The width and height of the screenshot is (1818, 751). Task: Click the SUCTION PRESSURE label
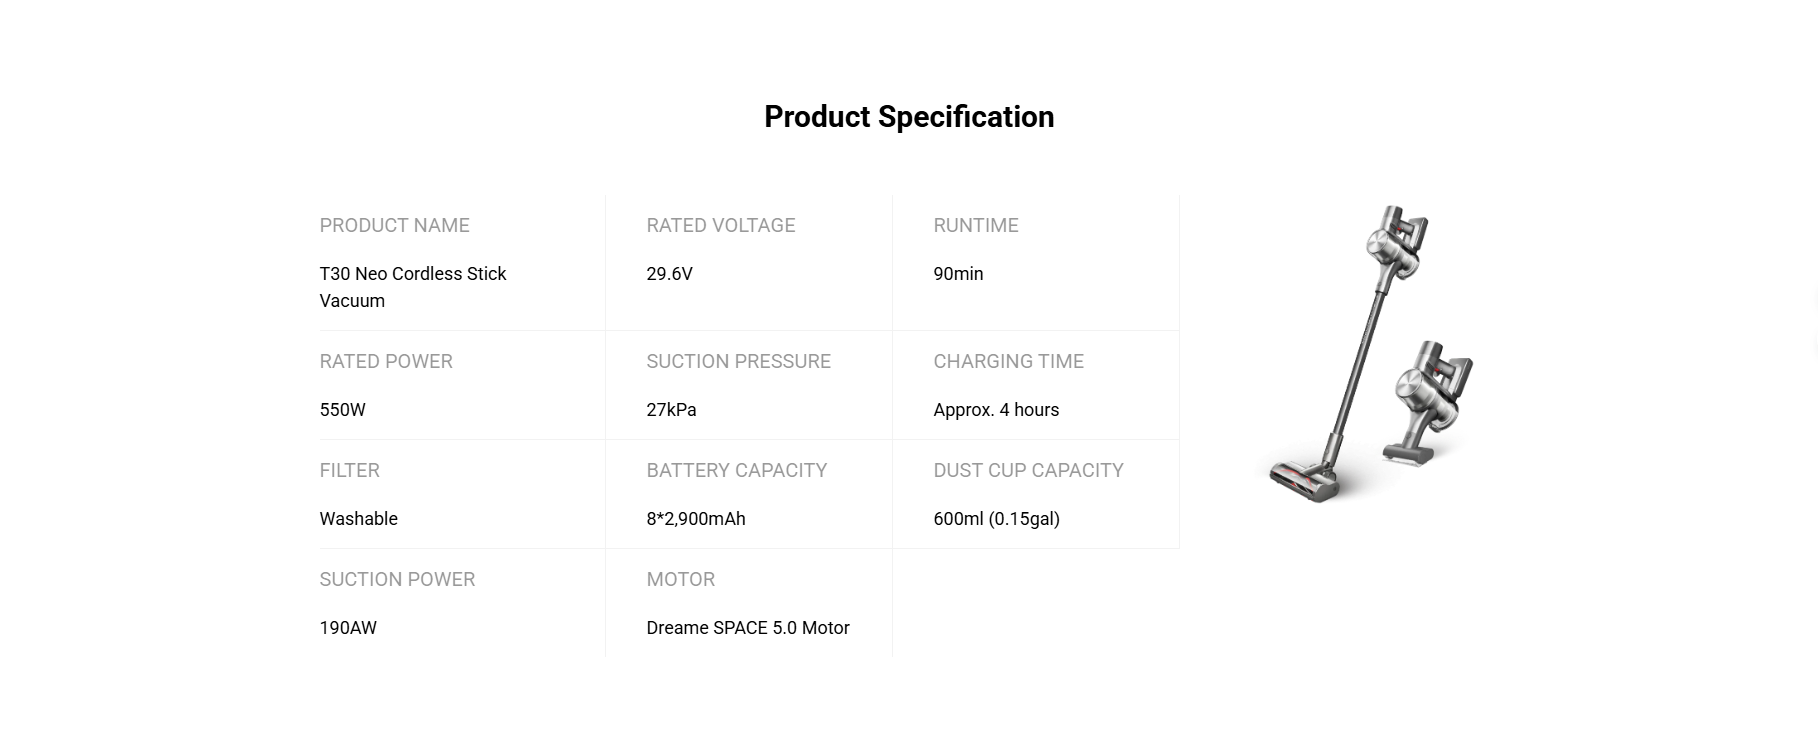pyautogui.click(x=738, y=362)
